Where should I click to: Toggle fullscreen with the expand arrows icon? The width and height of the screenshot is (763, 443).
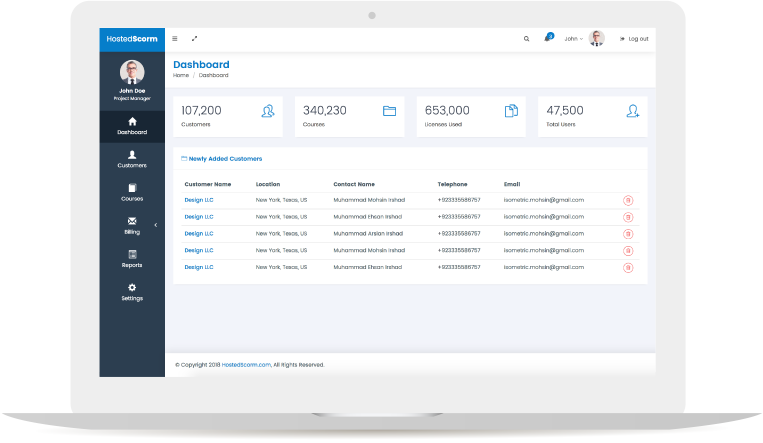(195, 39)
